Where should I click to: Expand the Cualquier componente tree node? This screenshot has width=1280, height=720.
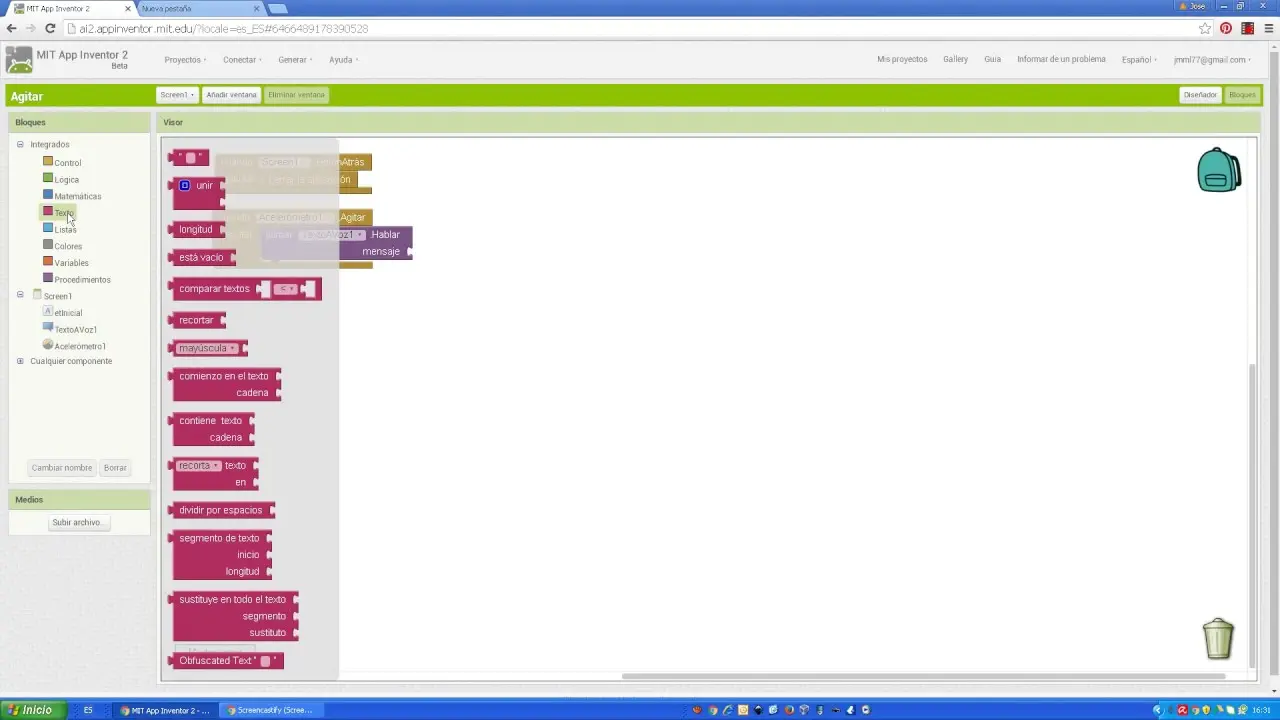(x=20, y=361)
